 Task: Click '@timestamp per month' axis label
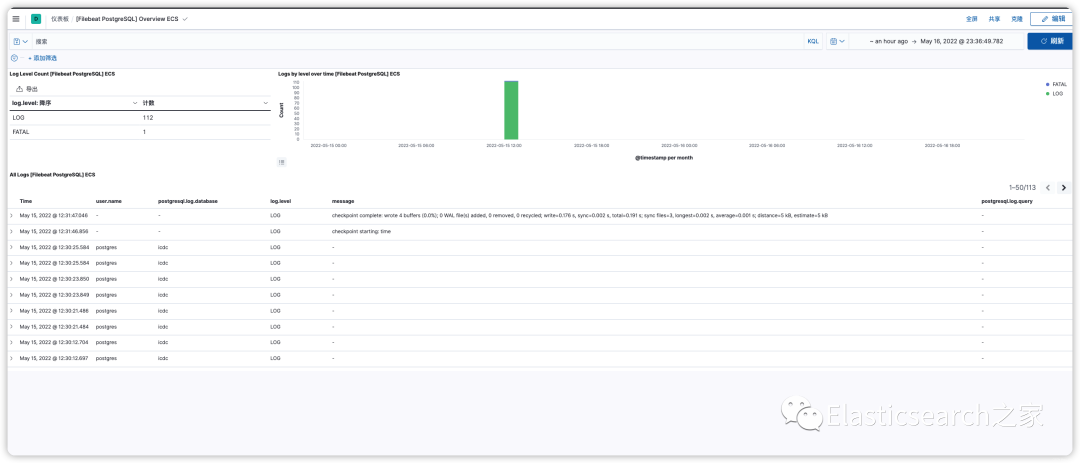pos(664,158)
